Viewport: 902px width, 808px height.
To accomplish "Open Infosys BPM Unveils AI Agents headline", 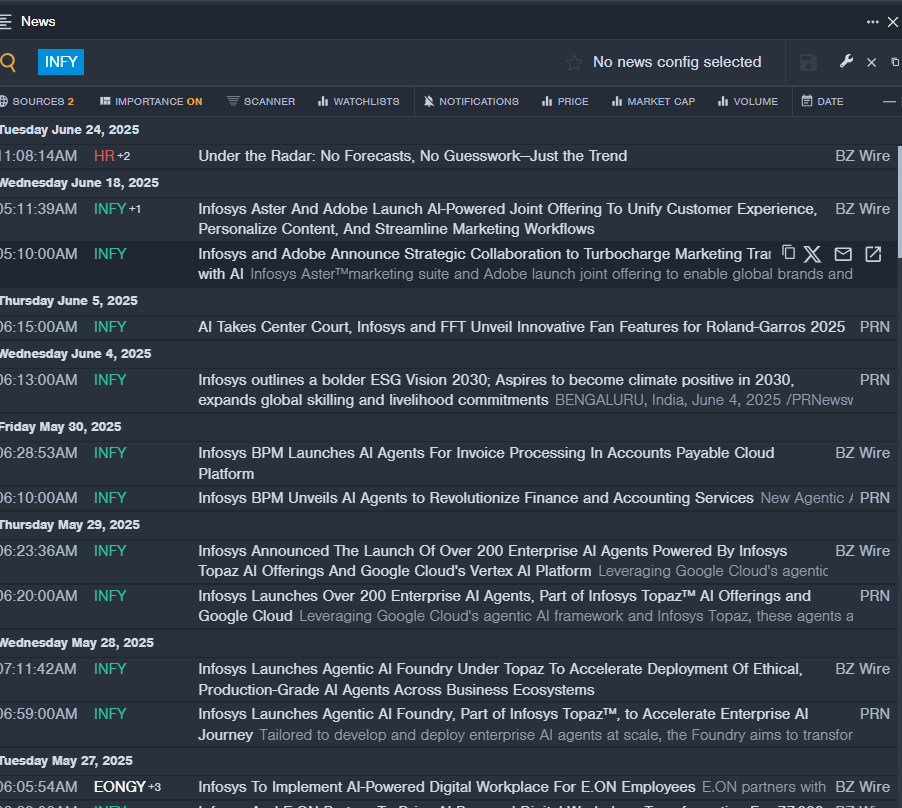I will point(476,497).
